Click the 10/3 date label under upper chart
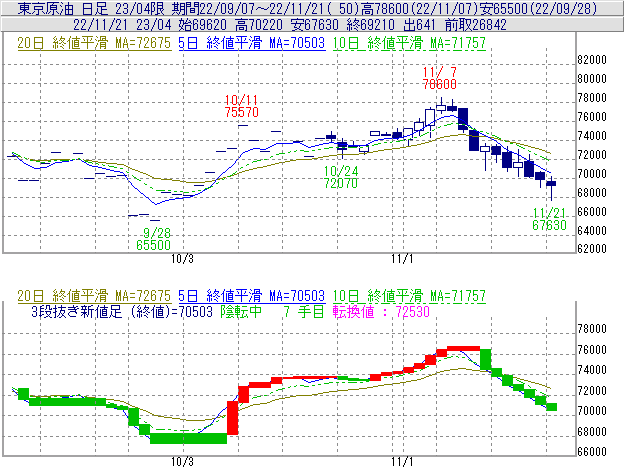The image size is (624, 475). click(182, 259)
